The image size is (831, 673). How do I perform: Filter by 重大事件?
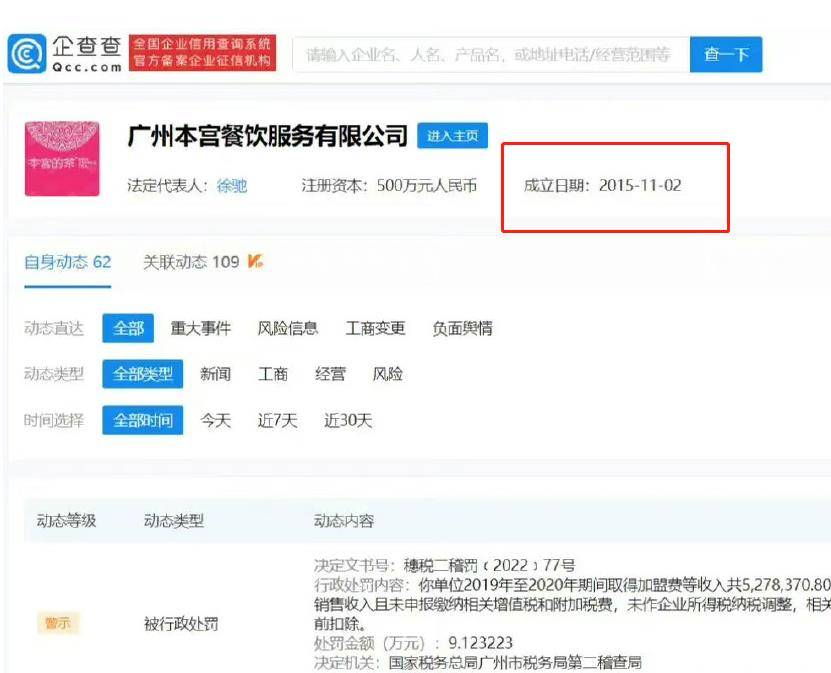point(201,329)
